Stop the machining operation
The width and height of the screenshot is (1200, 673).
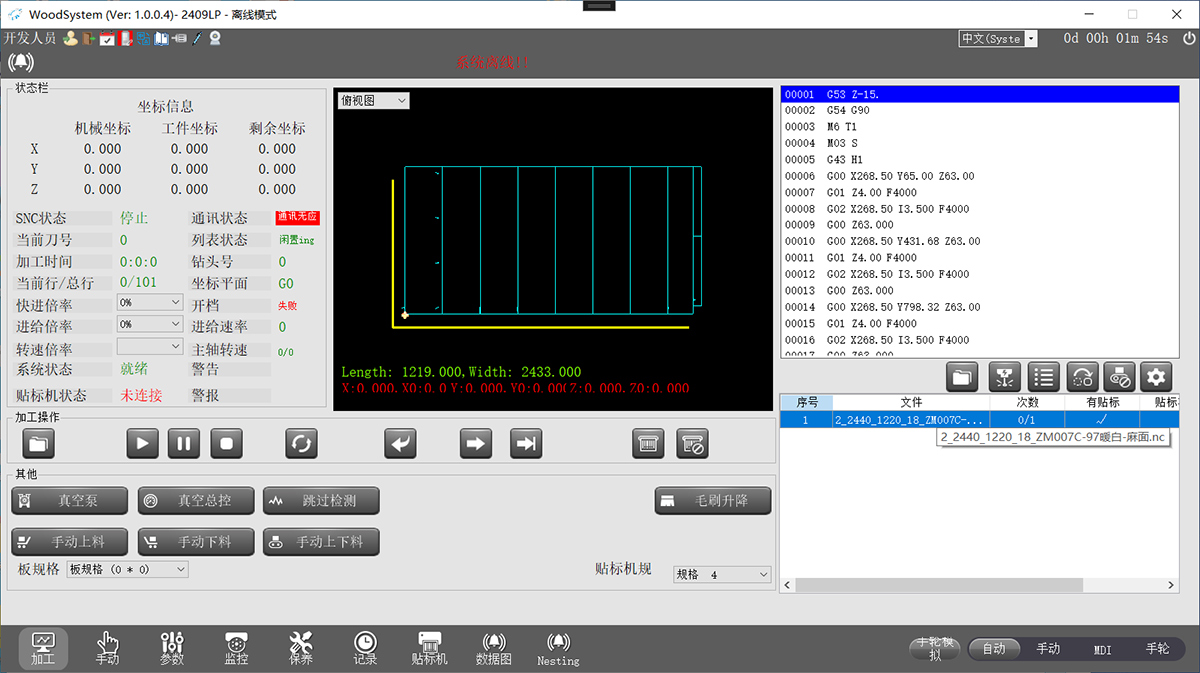point(226,443)
